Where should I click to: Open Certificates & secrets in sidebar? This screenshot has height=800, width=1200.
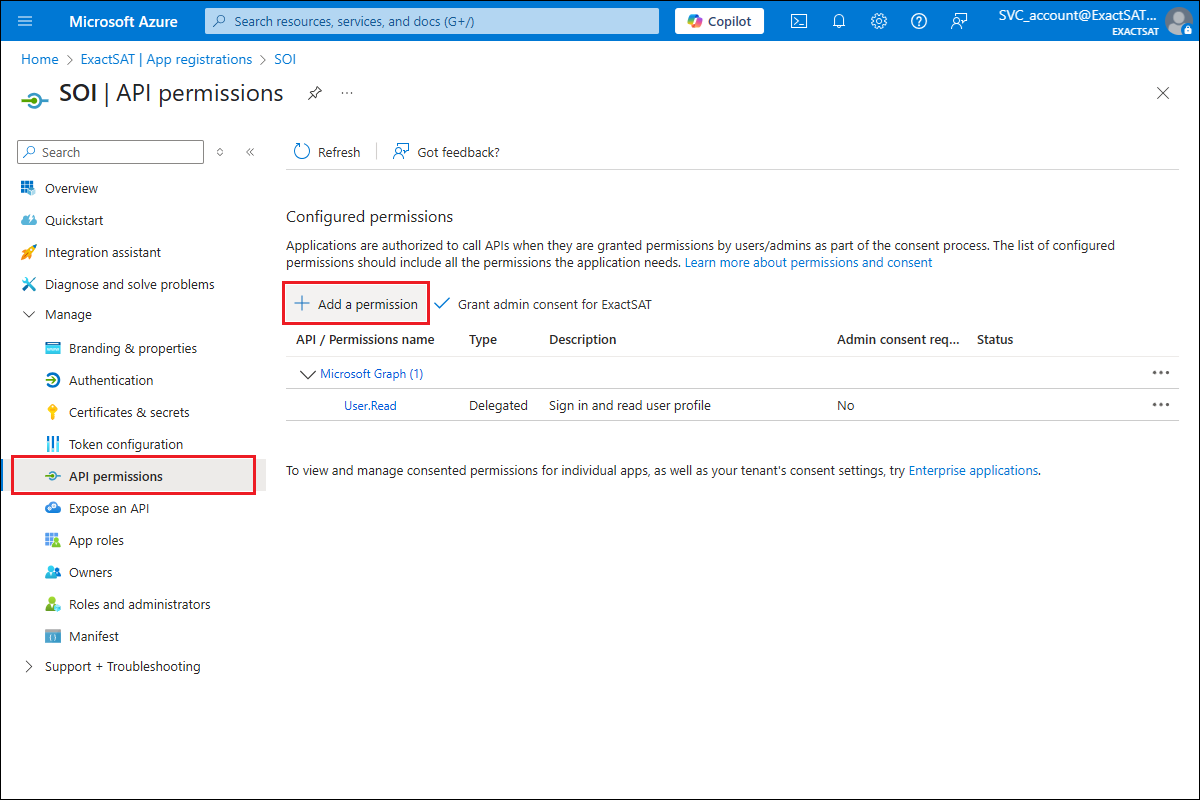tap(128, 412)
